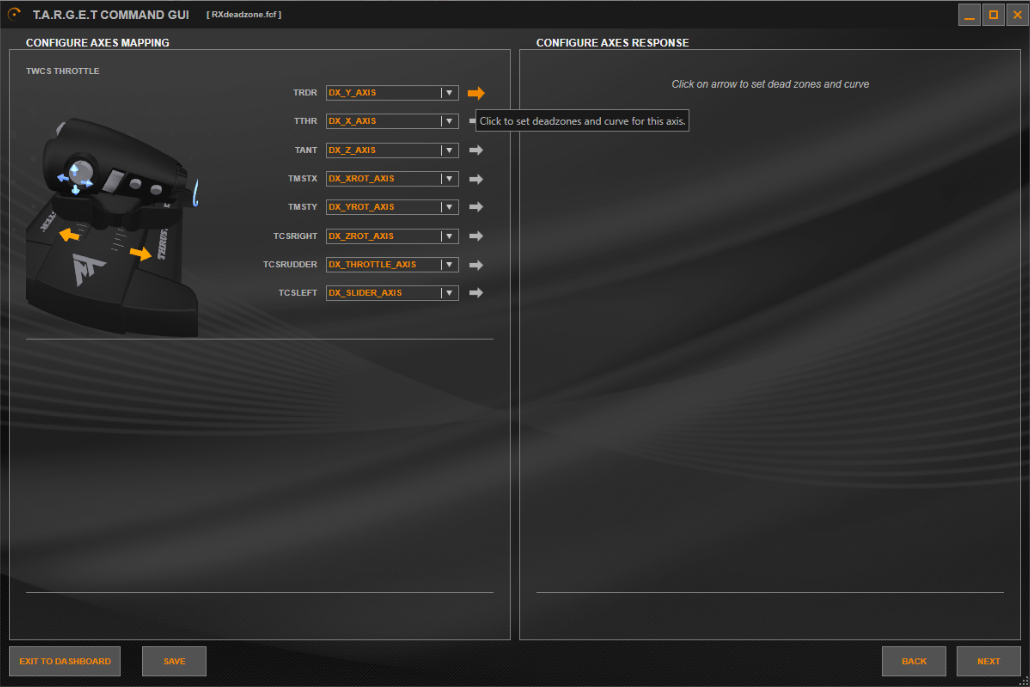
Task: Click the TWCS THROTTLE heading text
Action: click(62, 71)
